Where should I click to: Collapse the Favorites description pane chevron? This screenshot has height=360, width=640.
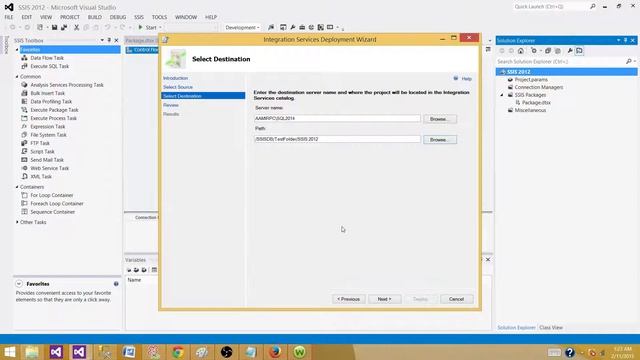click(x=19, y=284)
